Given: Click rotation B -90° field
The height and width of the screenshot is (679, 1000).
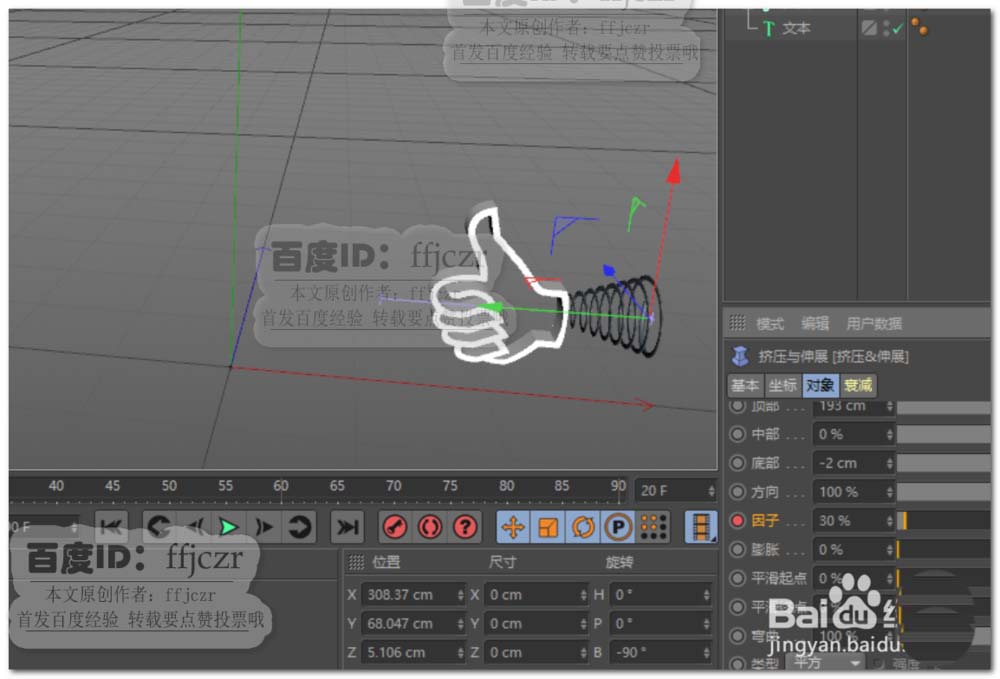Looking at the screenshot, I should 660,652.
